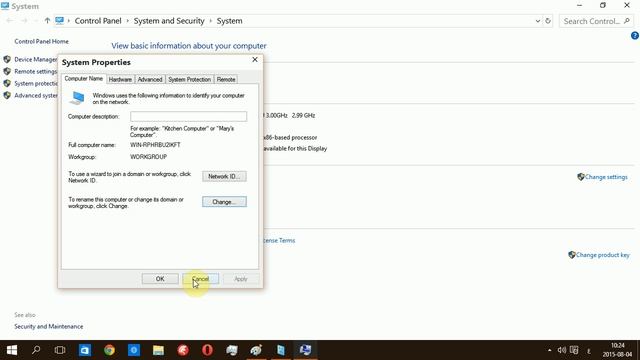Image resolution: width=640 pixels, height=360 pixels.
Task: Open Security and Maintenance link
Action: [49, 327]
